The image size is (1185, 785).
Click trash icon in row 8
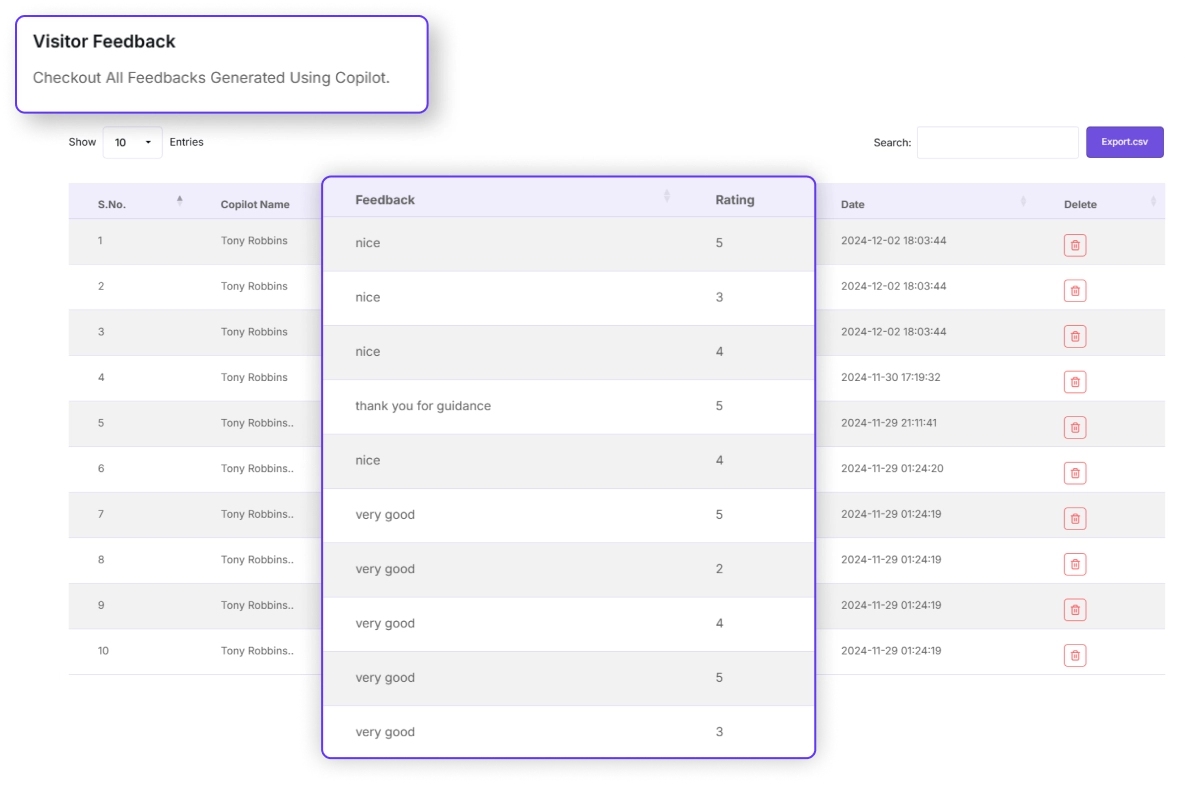1075,564
